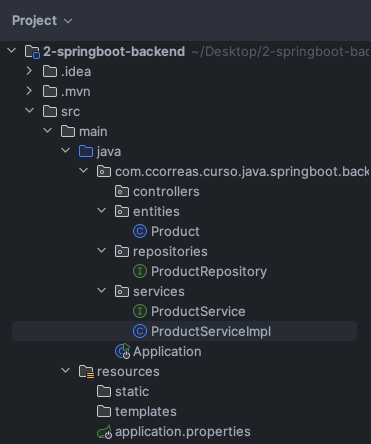Click the src folder icon

(50, 111)
